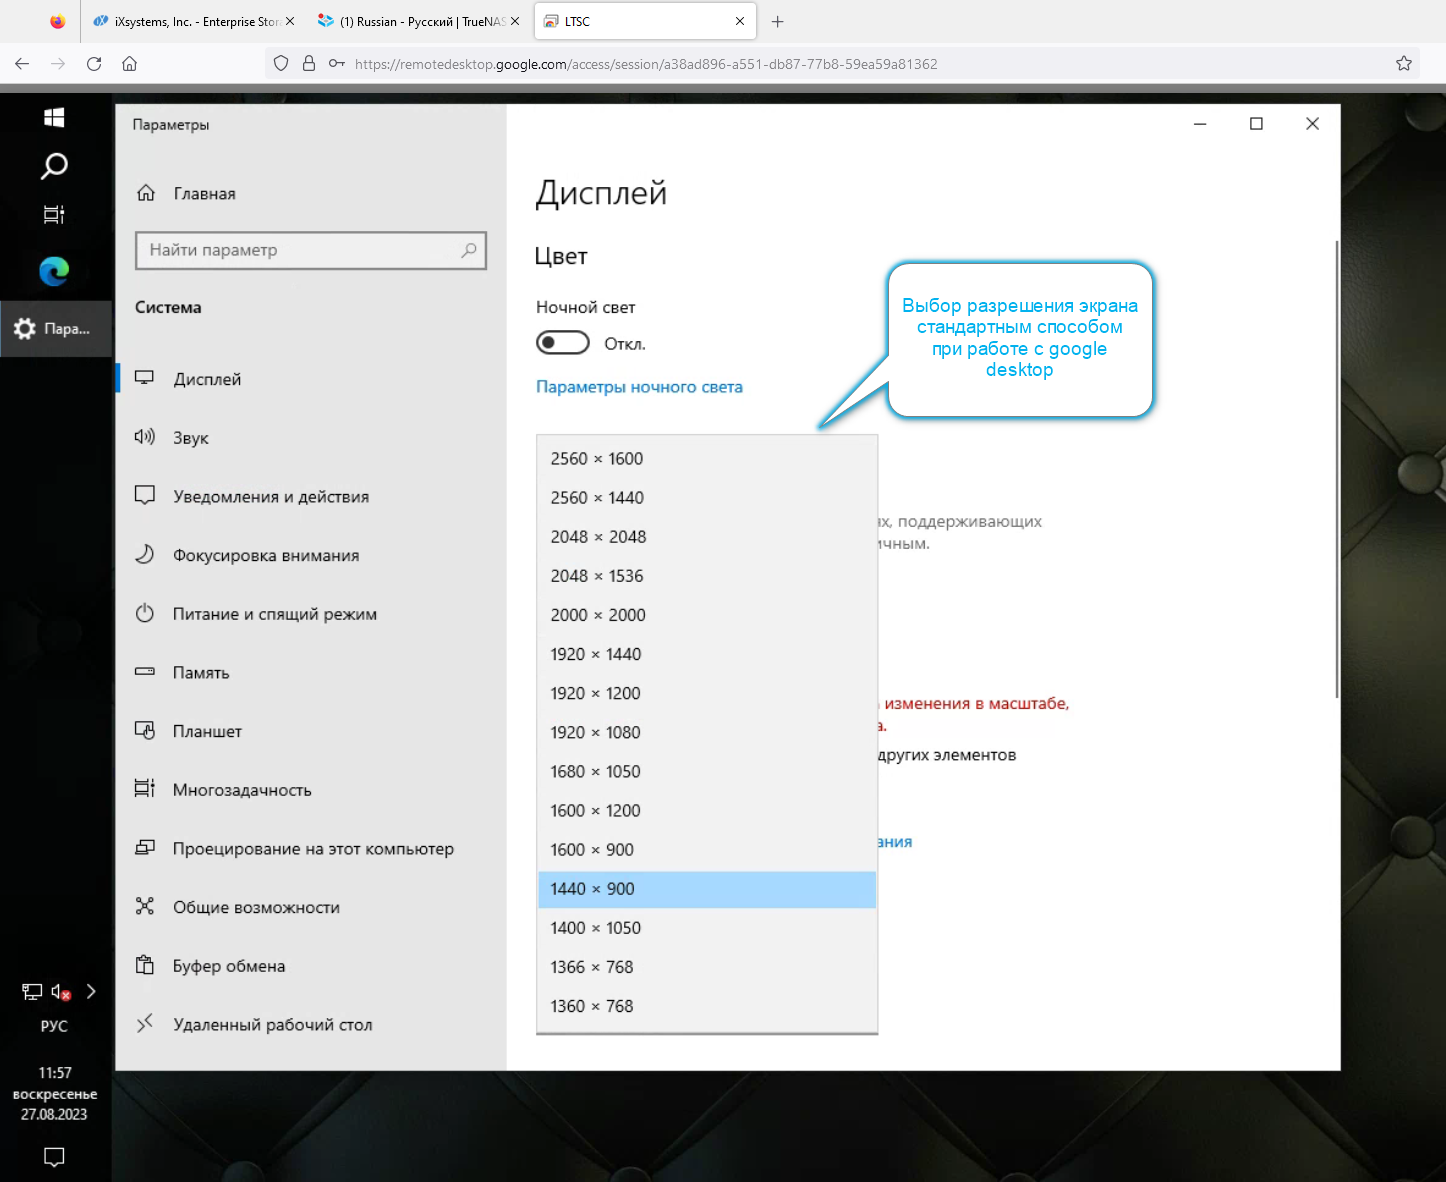Click the notification icon beside Уведомления и действия
Image resolution: width=1446 pixels, height=1182 pixels.
click(145, 495)
